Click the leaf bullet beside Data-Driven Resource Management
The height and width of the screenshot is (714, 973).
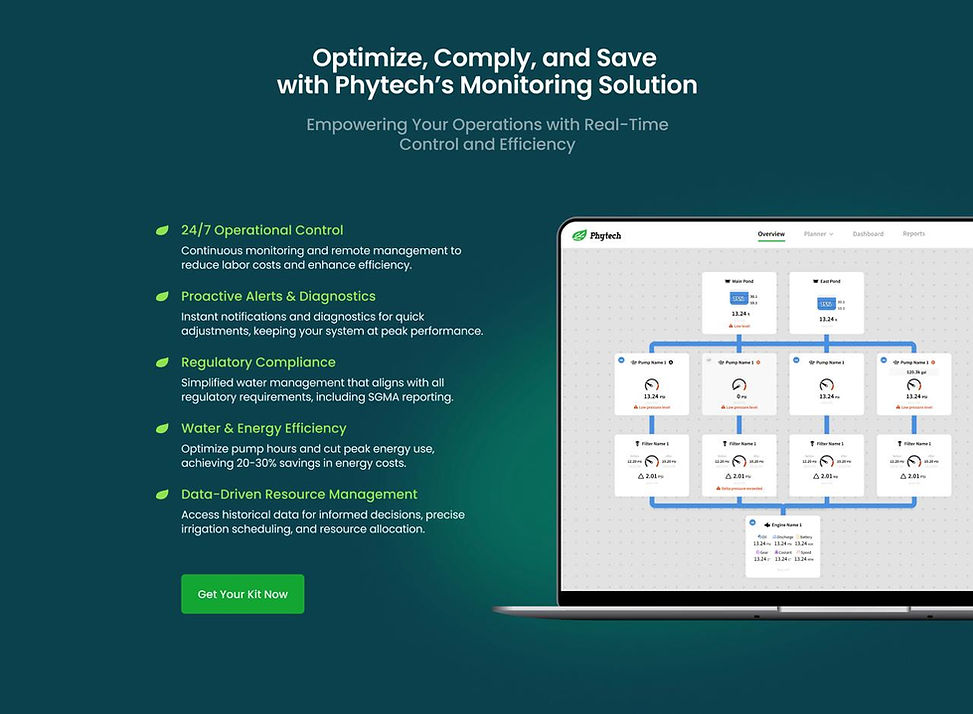(x=162, y=494)
